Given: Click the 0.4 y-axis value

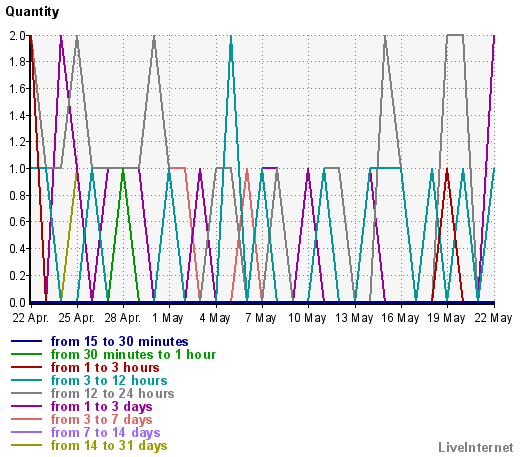Looking at the screenshot, I should pos(18,249).
